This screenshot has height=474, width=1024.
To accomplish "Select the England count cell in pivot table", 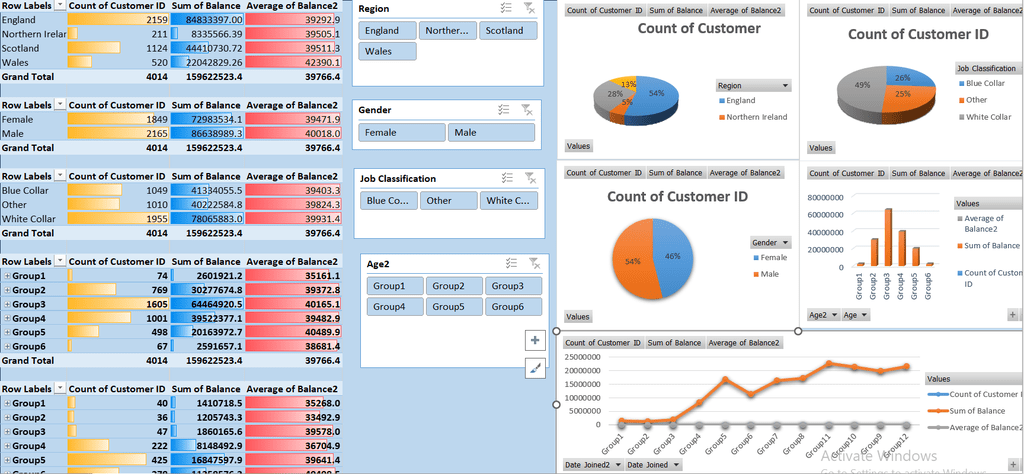I will pos(118,20).
